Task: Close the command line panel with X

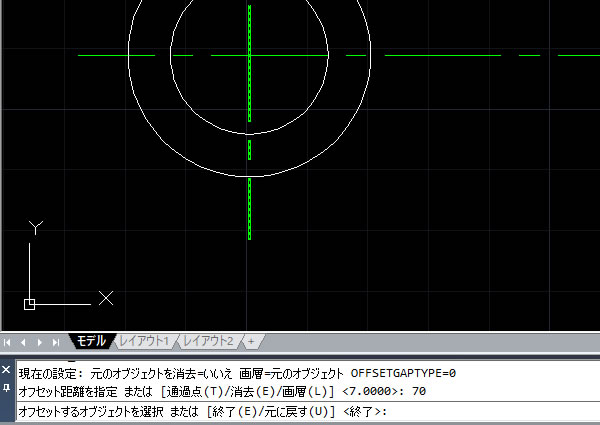Action: [x=6, y=370]
